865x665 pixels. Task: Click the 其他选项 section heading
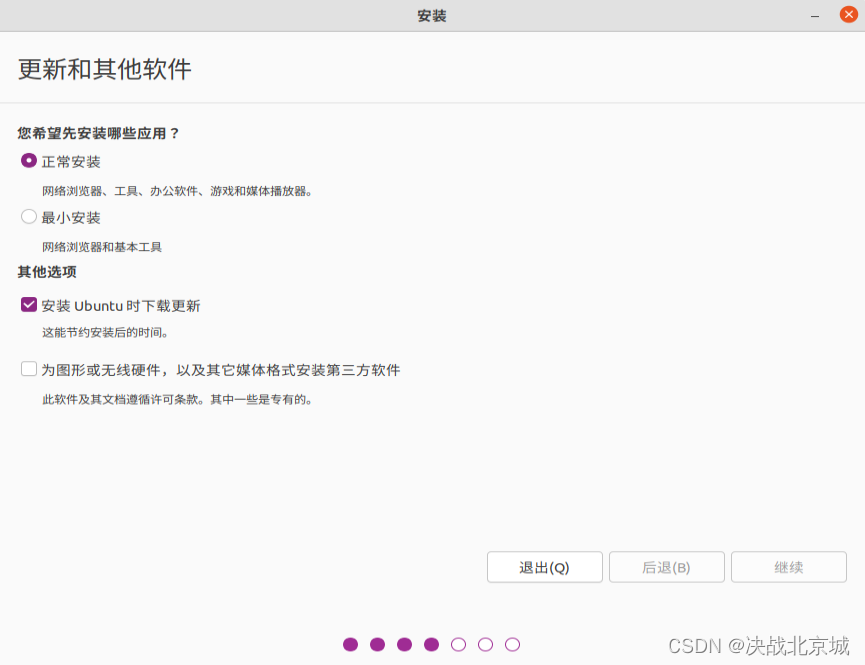(x=47, y=272)
